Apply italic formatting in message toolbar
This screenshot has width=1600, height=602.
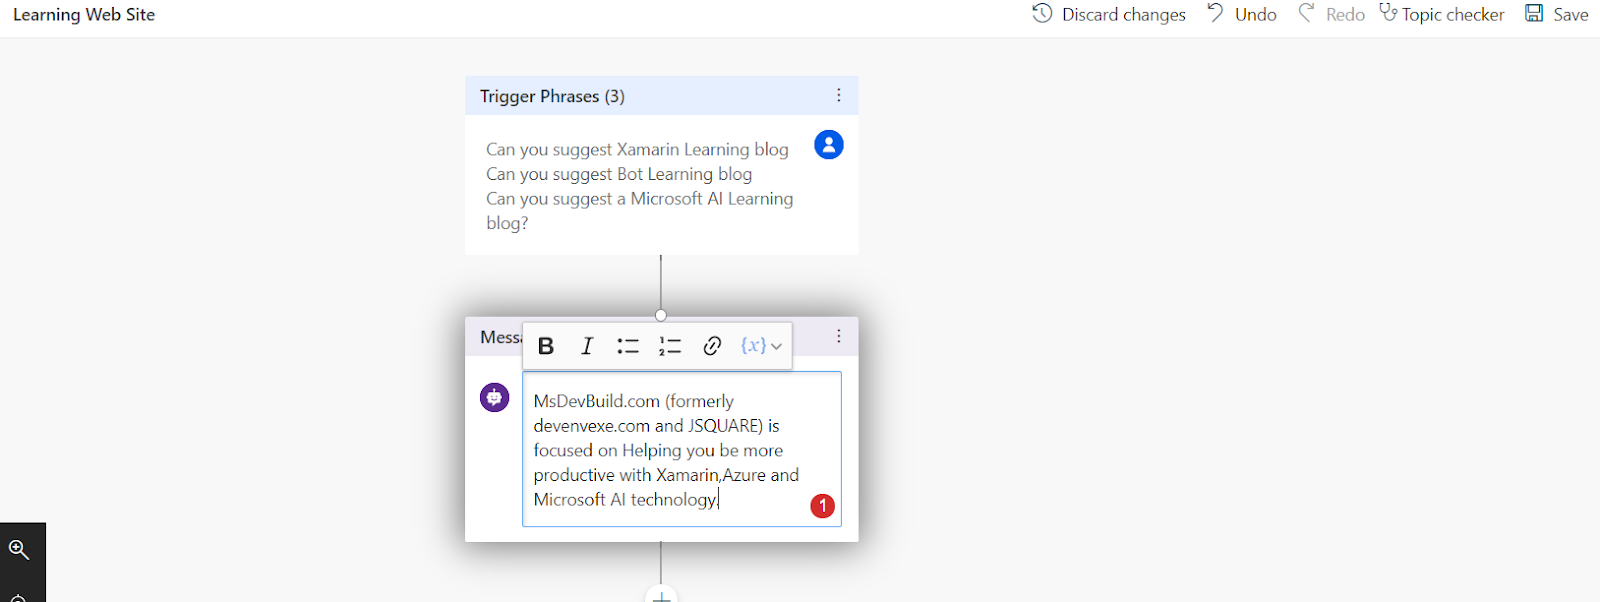pos(587,346)
